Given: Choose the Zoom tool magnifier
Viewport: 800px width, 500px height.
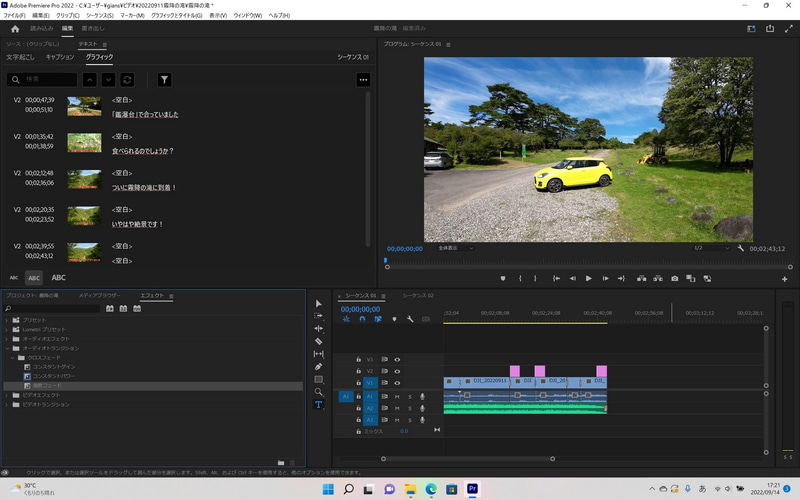Looking at the screenshot, I should (x=319, y=392).
